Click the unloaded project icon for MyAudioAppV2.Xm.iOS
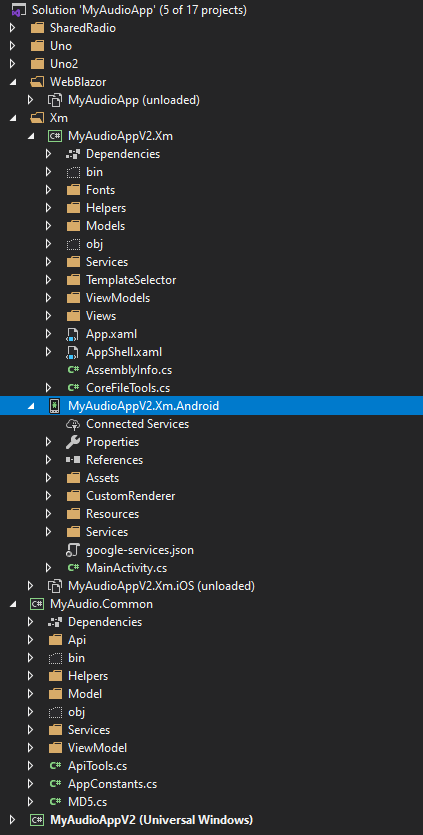The height and width of the screenshot is (835, 423). click(55, 586)
